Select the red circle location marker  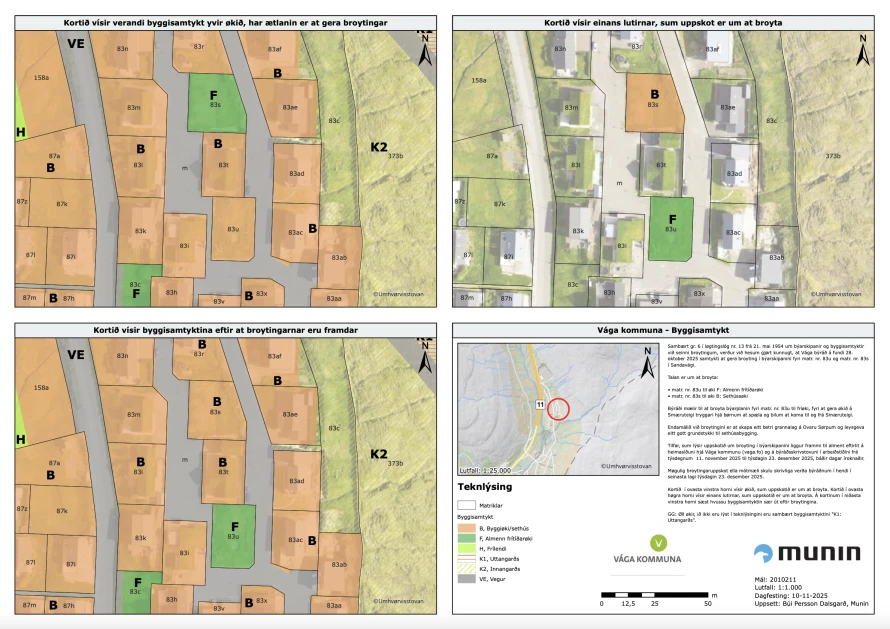coord(559,408)
